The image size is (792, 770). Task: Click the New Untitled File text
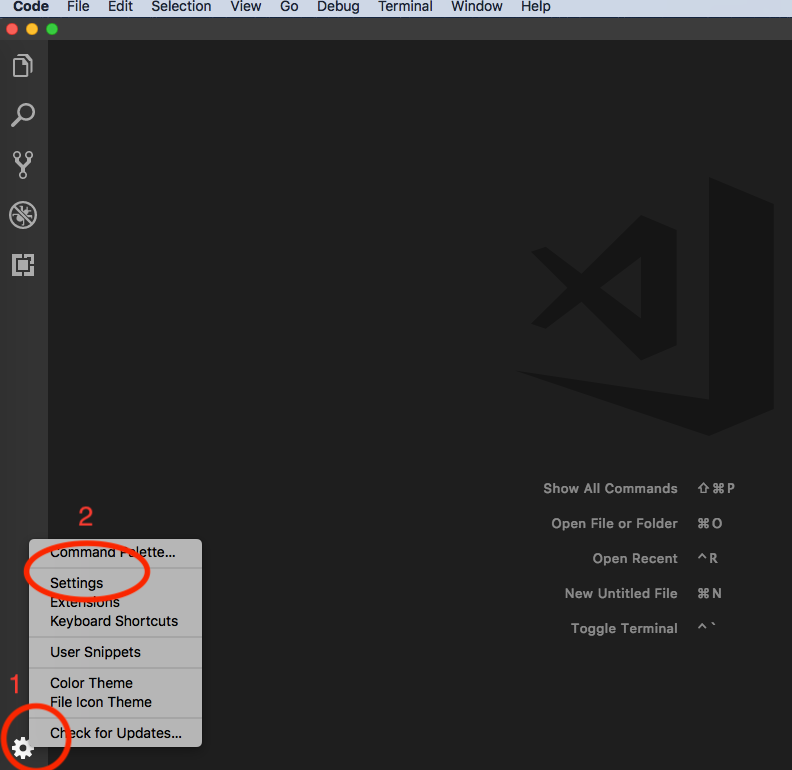click(621, 593)
